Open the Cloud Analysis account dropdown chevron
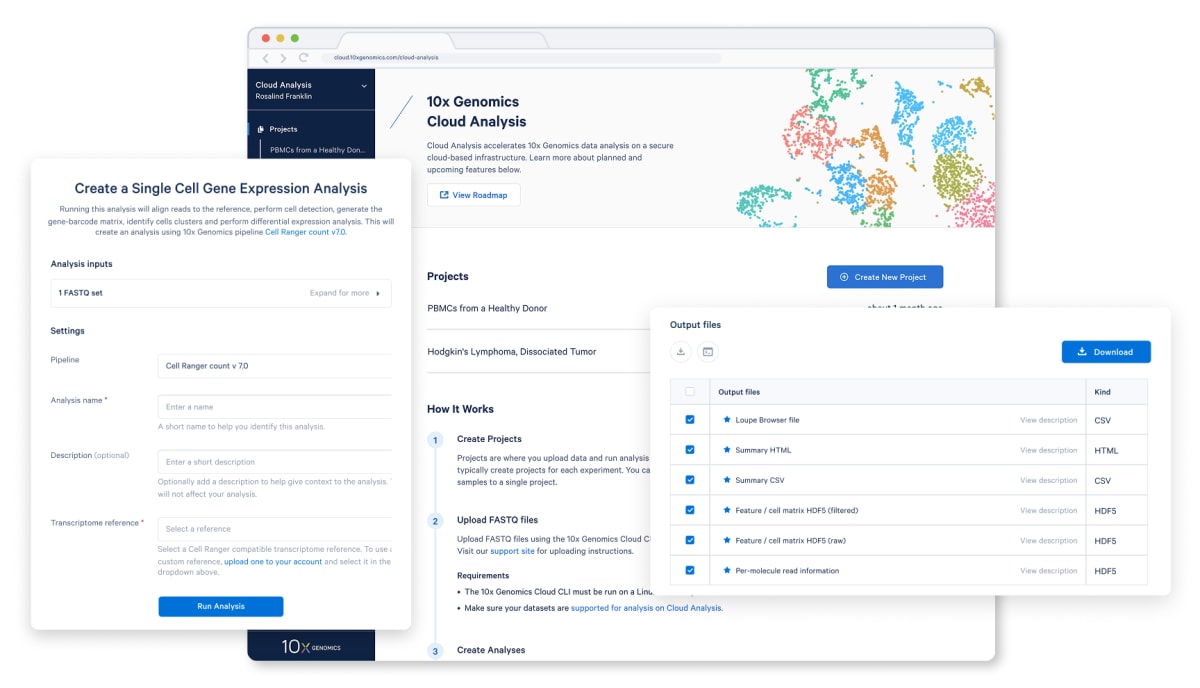The width and height of the screenshot is (1200, 688). coord(364,87)
